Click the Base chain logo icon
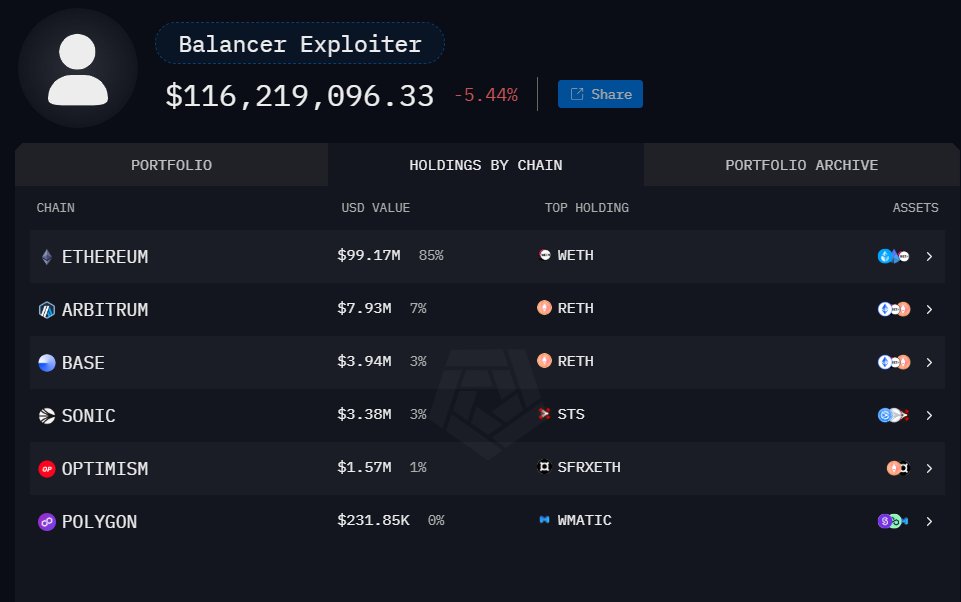The width and height of the screenshot is (961, 602). pos(46,363)
